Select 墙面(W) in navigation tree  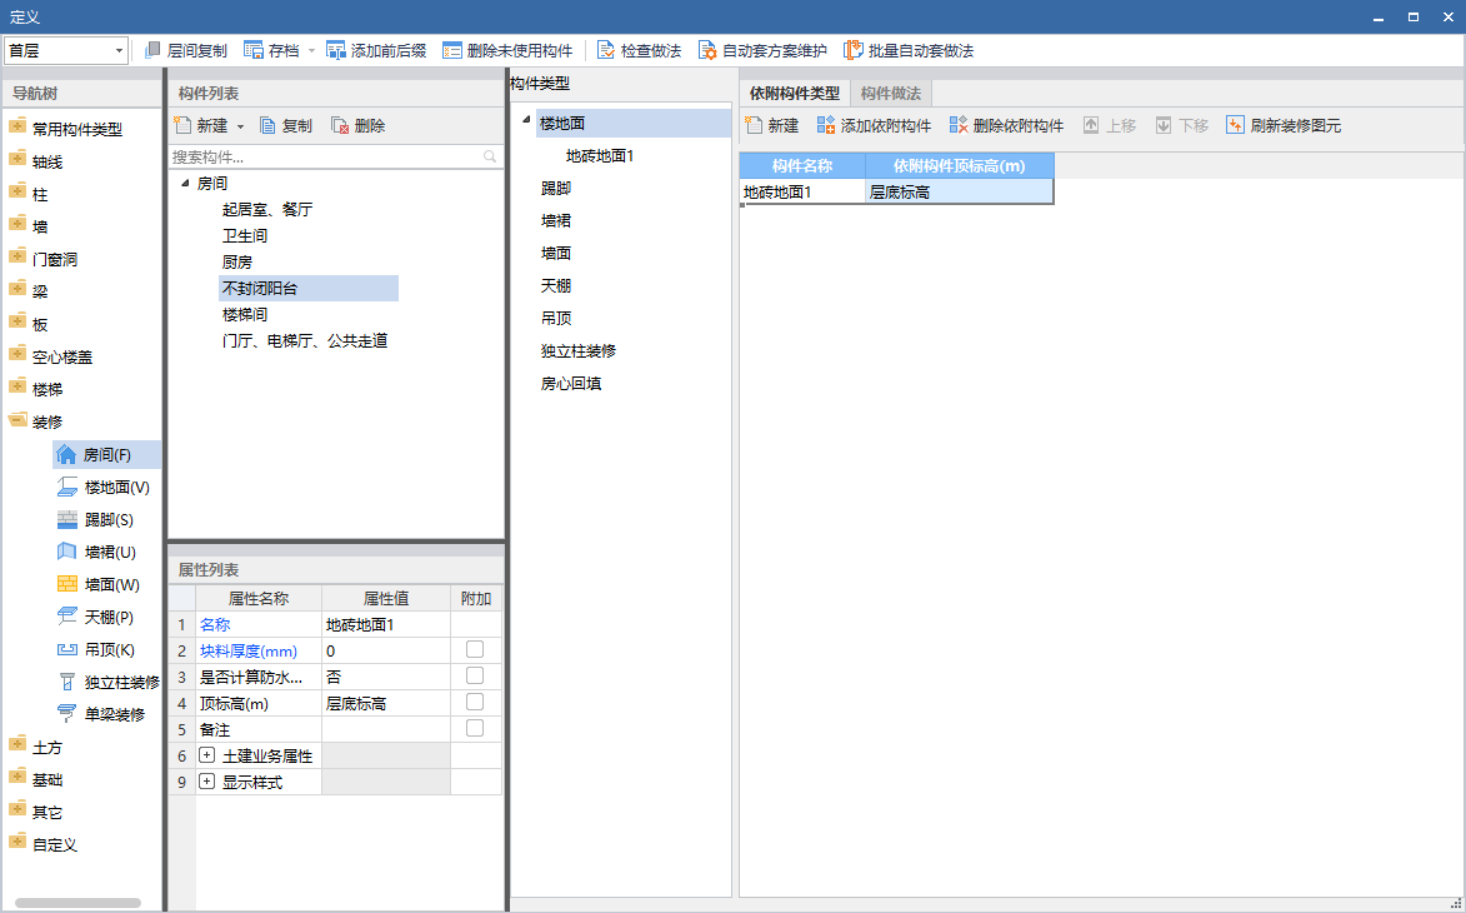[x=98, y=585]
